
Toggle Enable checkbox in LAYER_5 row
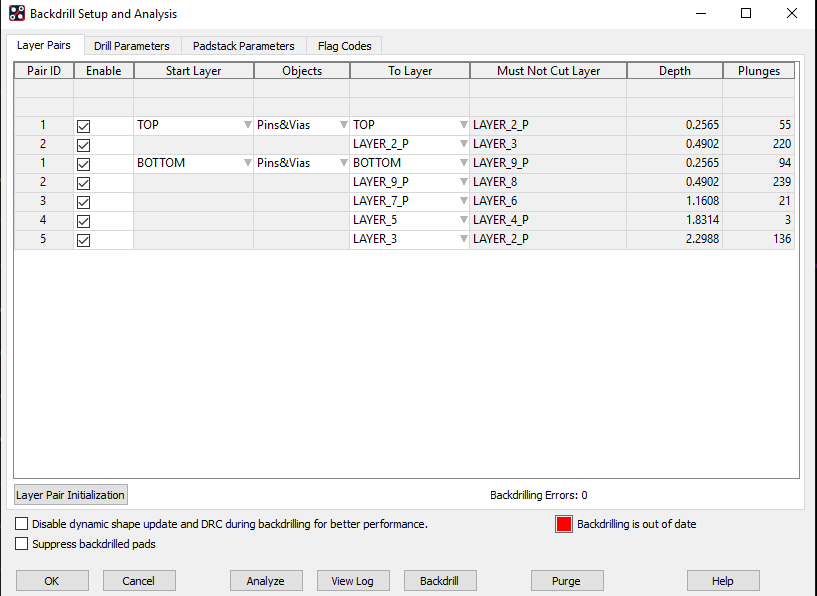(83, 221)
